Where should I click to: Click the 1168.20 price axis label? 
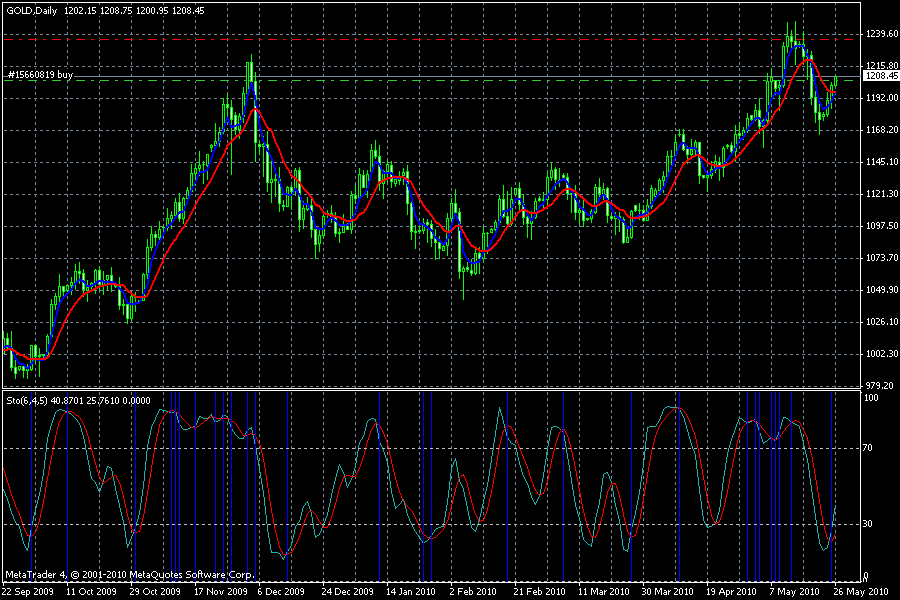pyautogui.click(x=882, y=130)
